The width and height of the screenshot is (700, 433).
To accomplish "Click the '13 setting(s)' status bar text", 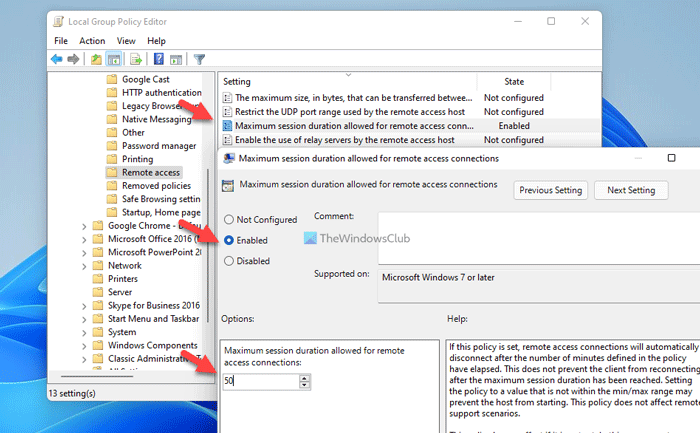I will [x=72, y=393].
